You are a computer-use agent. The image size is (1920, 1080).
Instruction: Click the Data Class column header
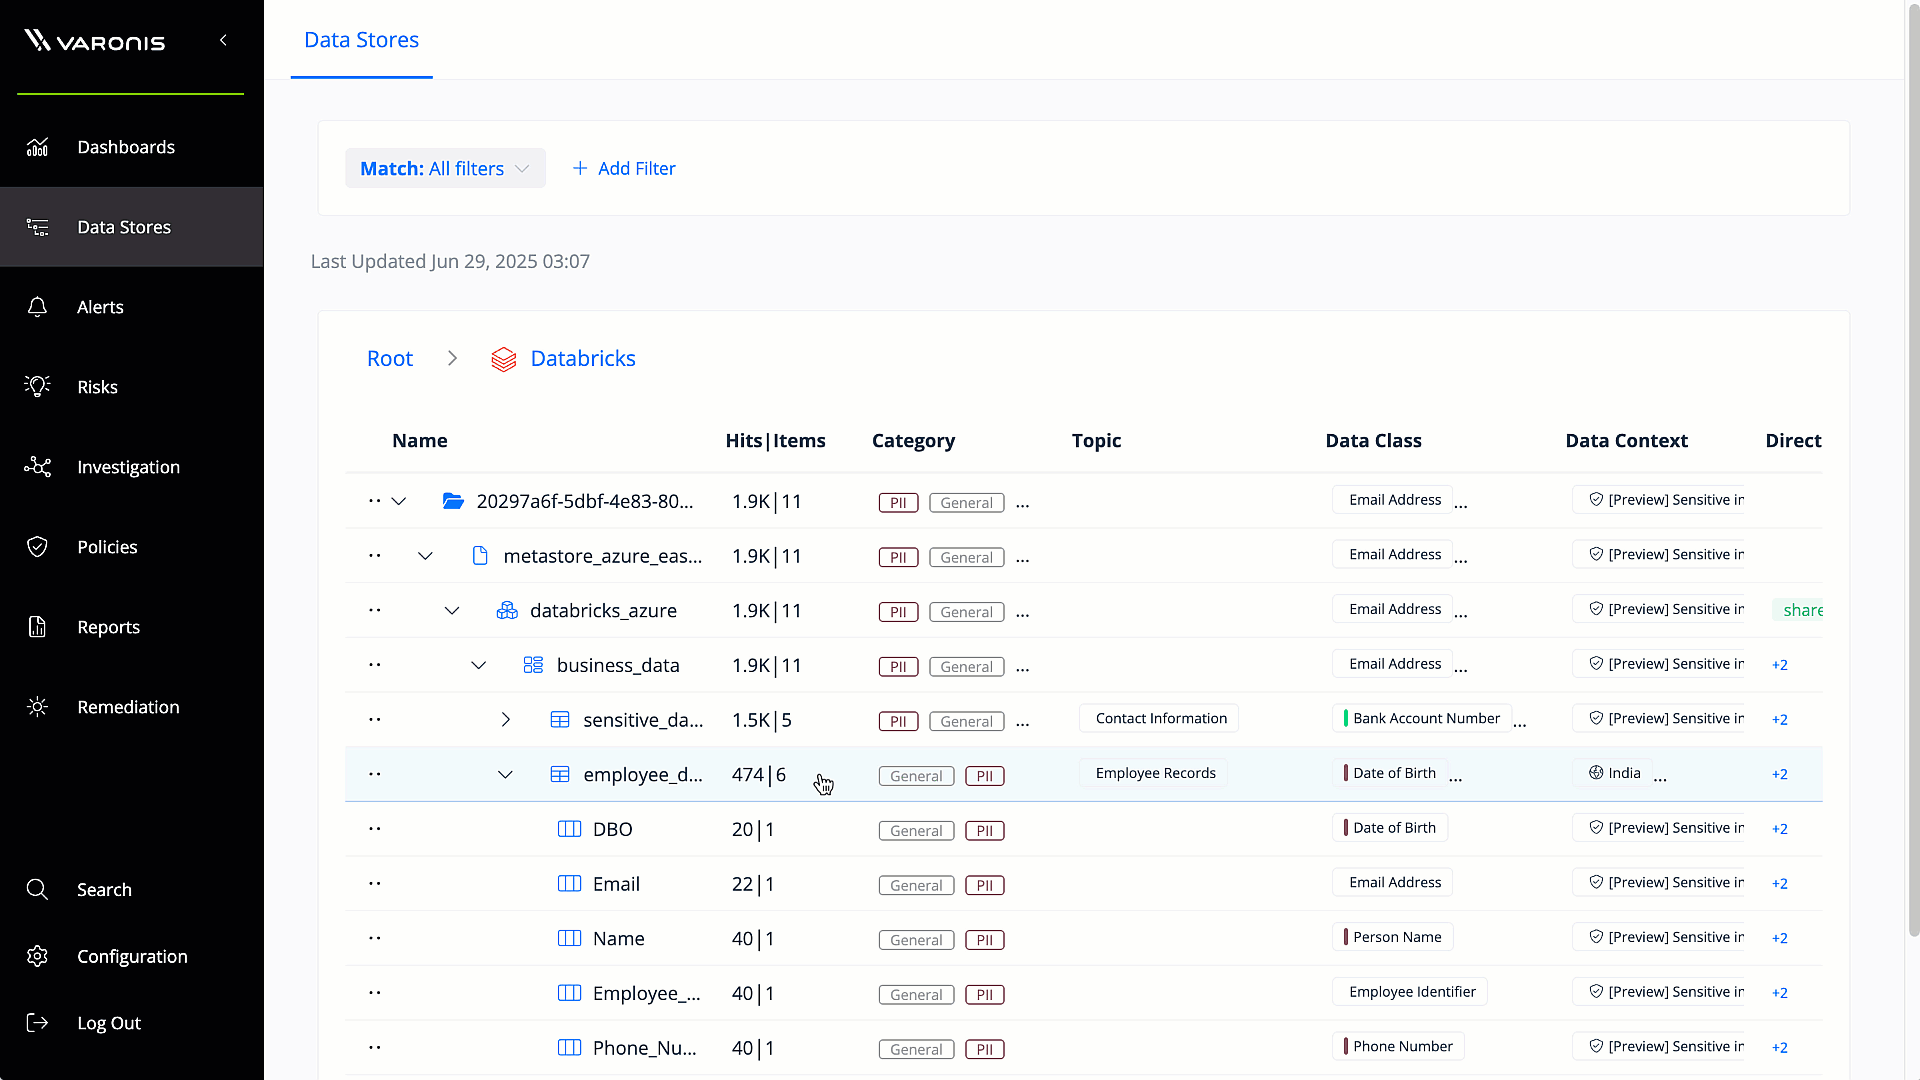click(x=1373, y=441)
